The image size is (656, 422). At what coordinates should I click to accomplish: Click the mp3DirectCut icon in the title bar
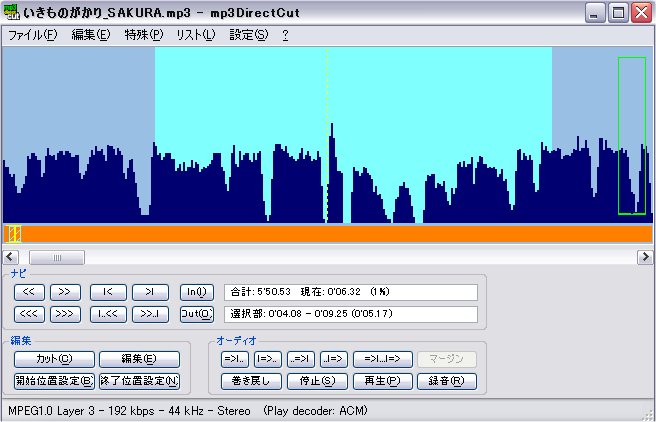pyautogui.click(x=11, y=12)
